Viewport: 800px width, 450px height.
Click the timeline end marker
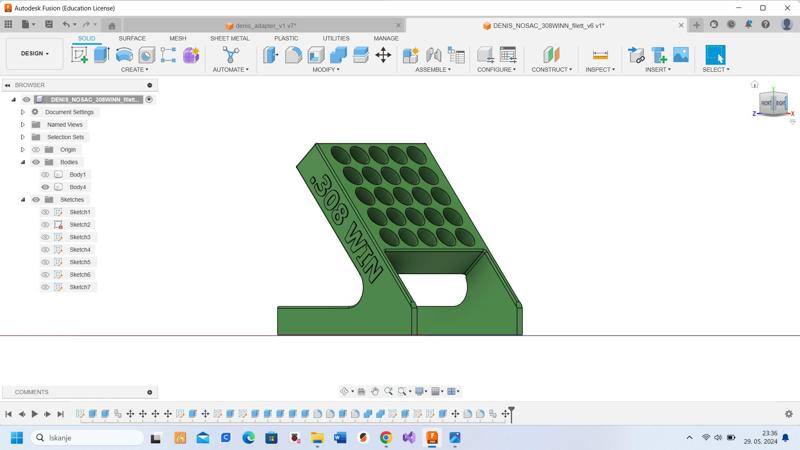(x=511, y=414)
